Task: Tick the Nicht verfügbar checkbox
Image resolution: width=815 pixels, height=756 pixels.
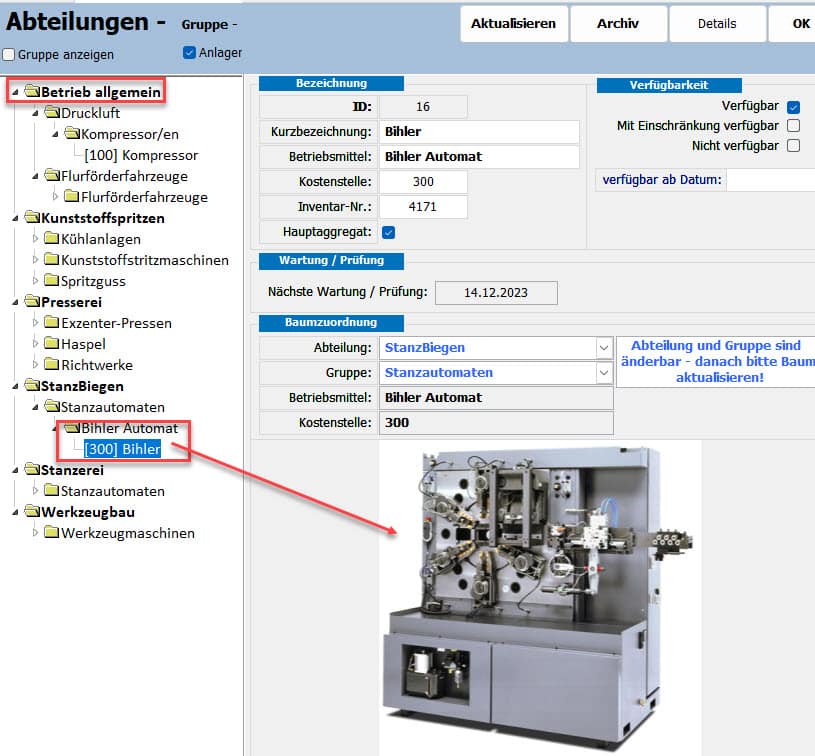Action: click(x=793, y=146)
